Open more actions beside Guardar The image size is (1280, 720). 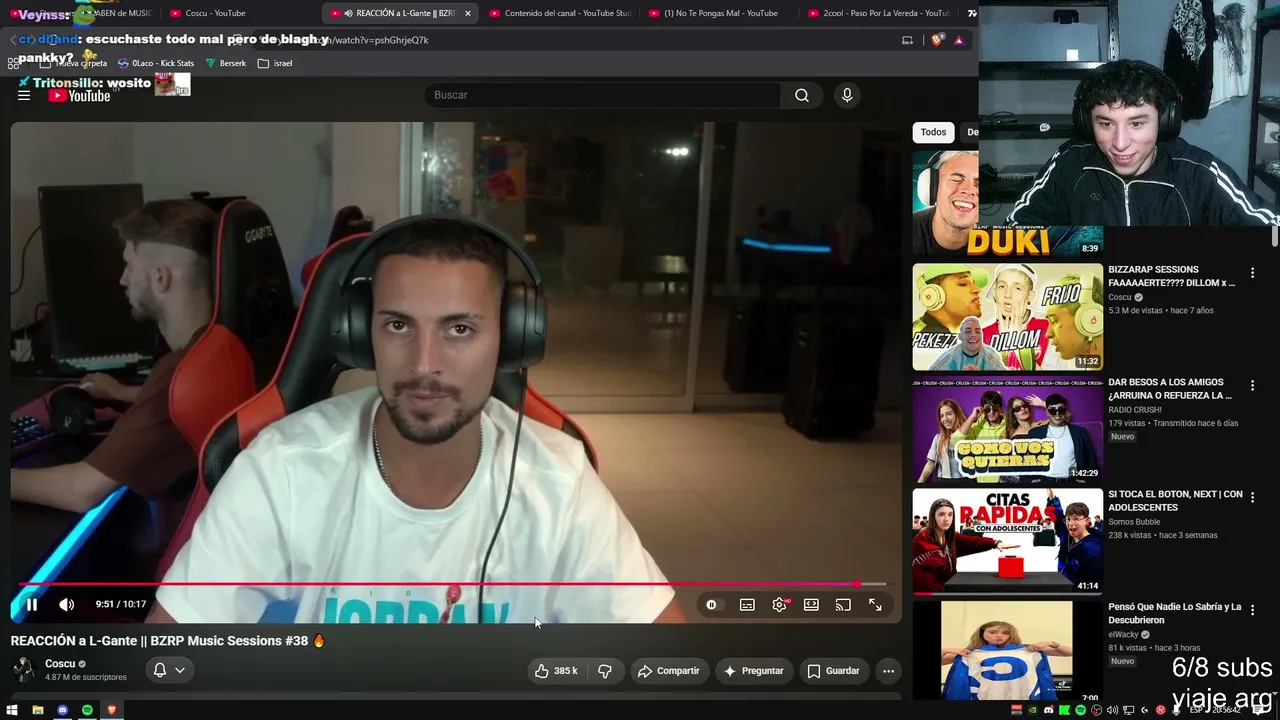[888, 671]
